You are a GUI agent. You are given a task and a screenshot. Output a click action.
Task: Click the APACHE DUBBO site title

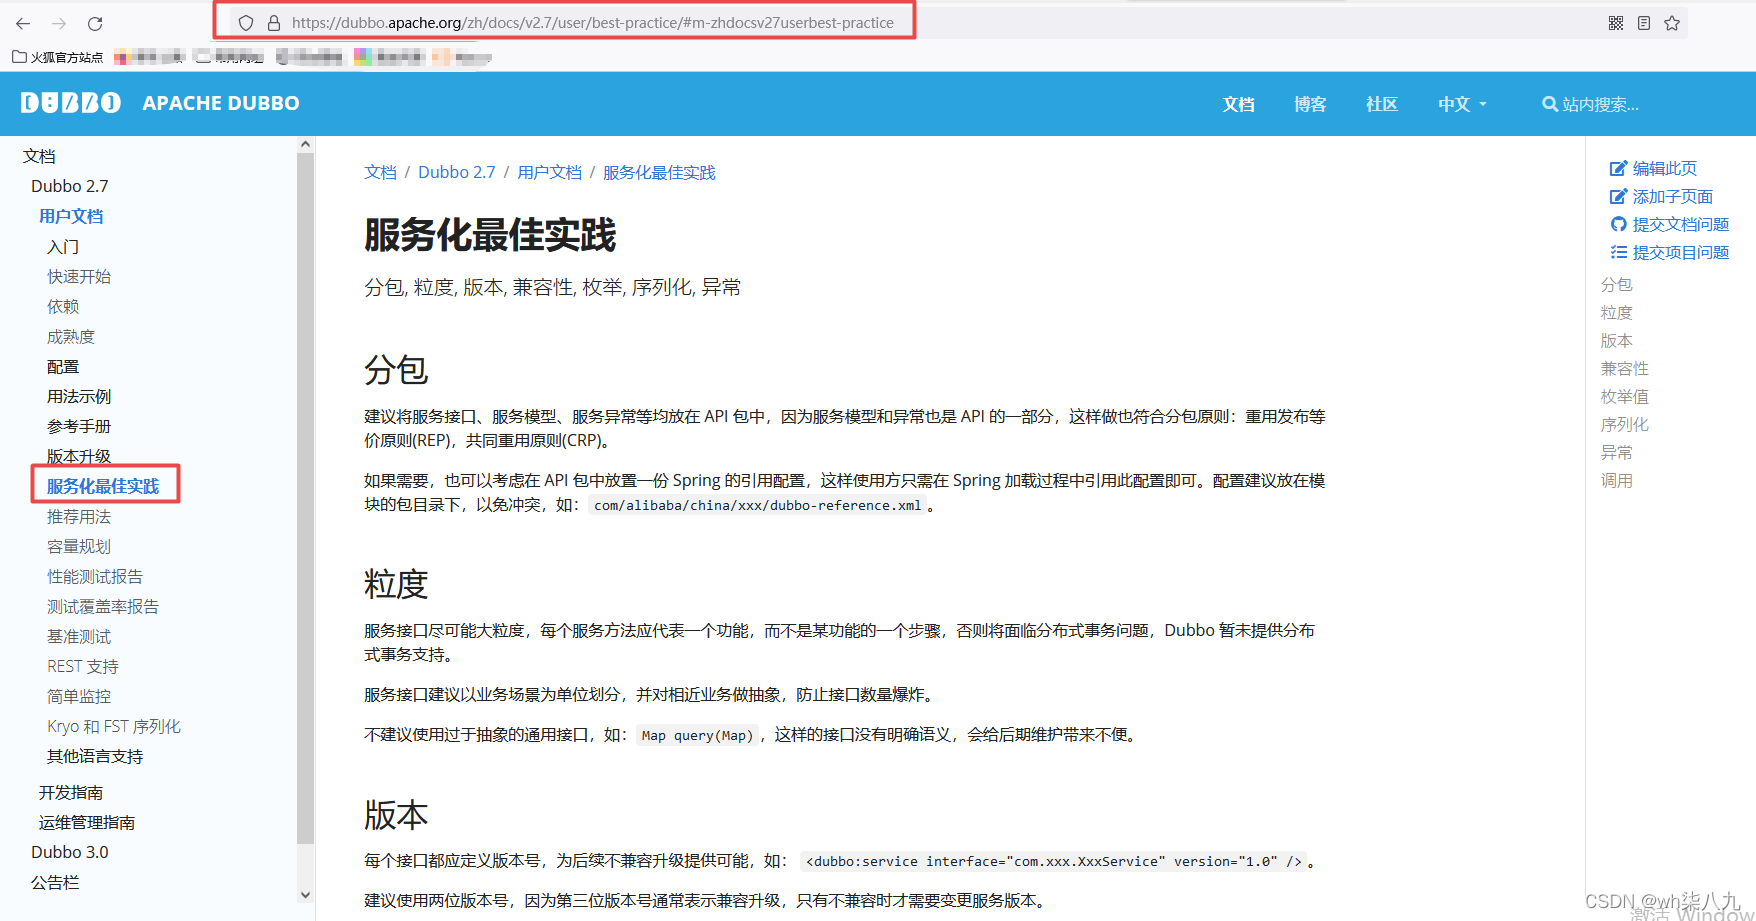tap(221, 103)
